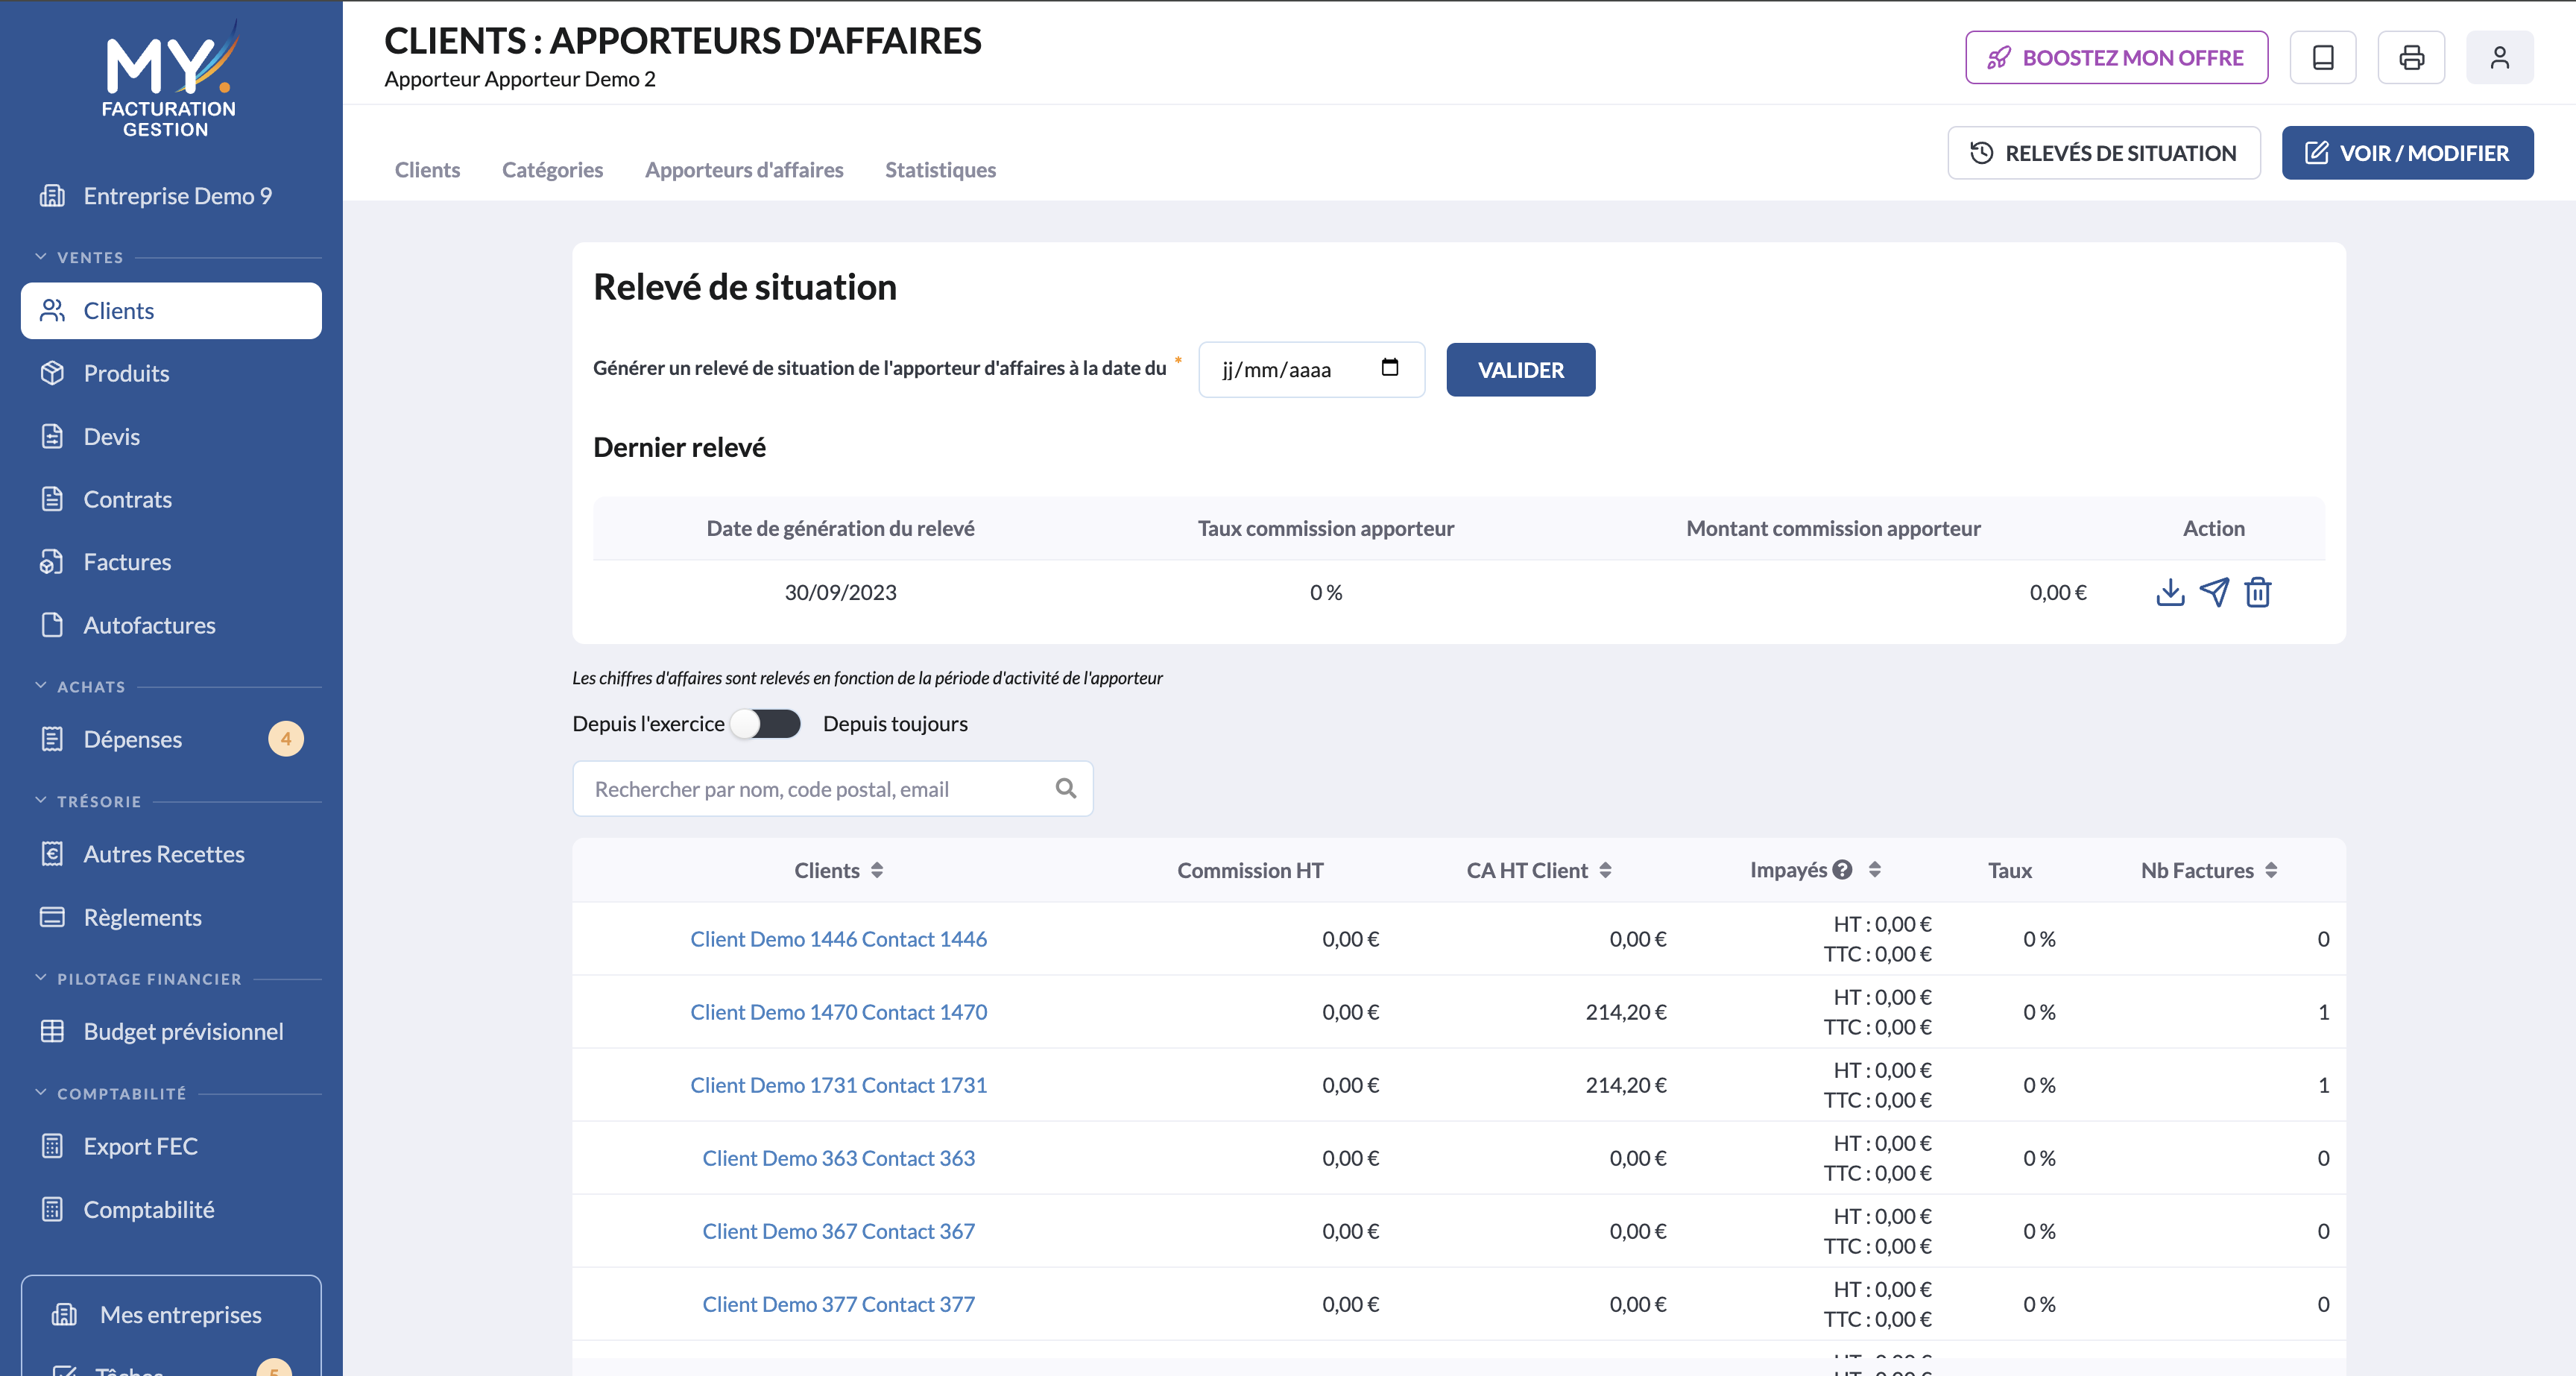Switch to the Statistiques tab
The width and height of the screenshot is (2576, 1376).
[x=940, y=170]
